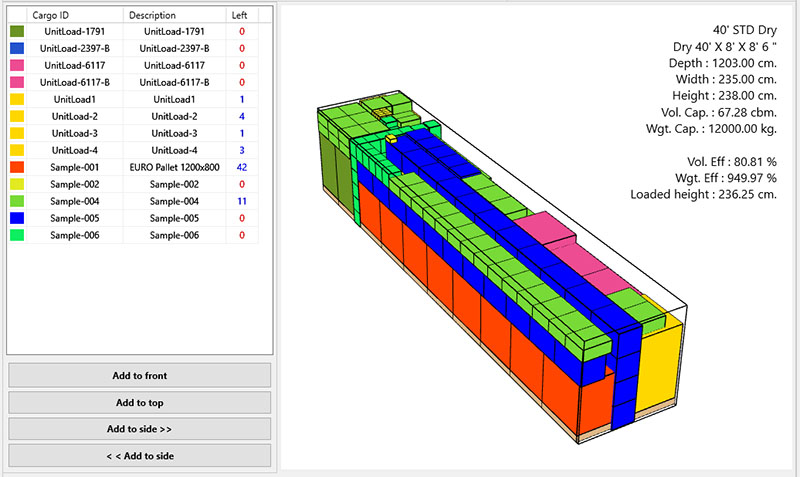Click the UnitLoad1 yellow color swatch
Viewport: 800px width, 477px height.
point(17,99)
